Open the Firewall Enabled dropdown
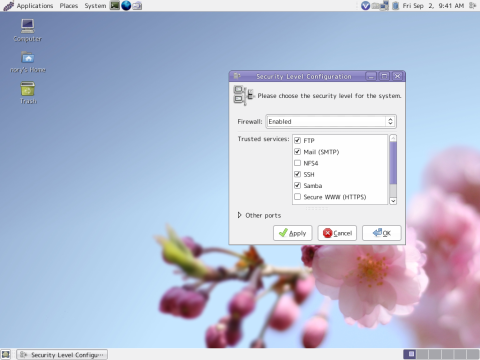Viewport: 480px width, 360px height. point(331,121)
